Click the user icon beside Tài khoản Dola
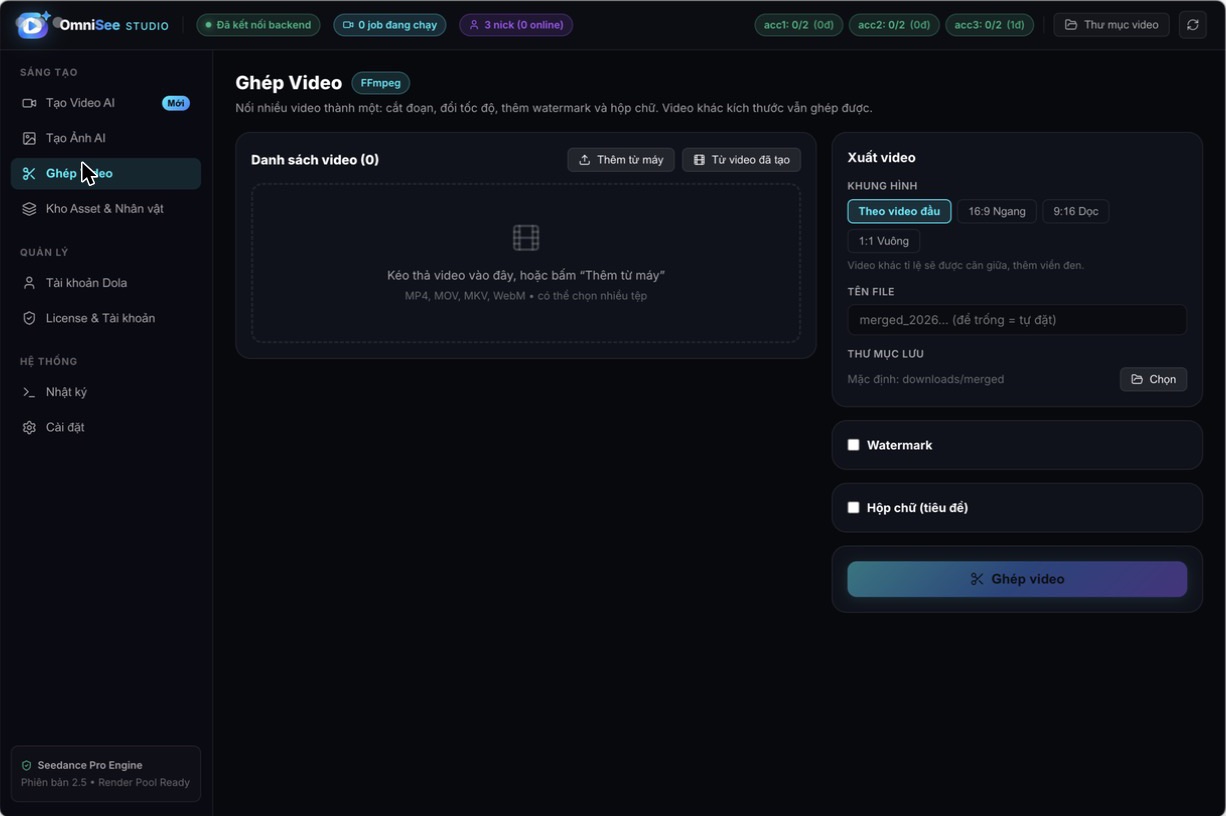The width and height of the screenshot is (1226, 816). tap(29, 283)
